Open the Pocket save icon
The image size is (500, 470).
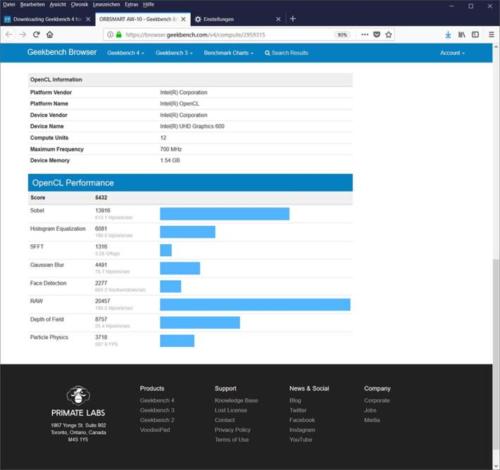[x=377, y=34]
